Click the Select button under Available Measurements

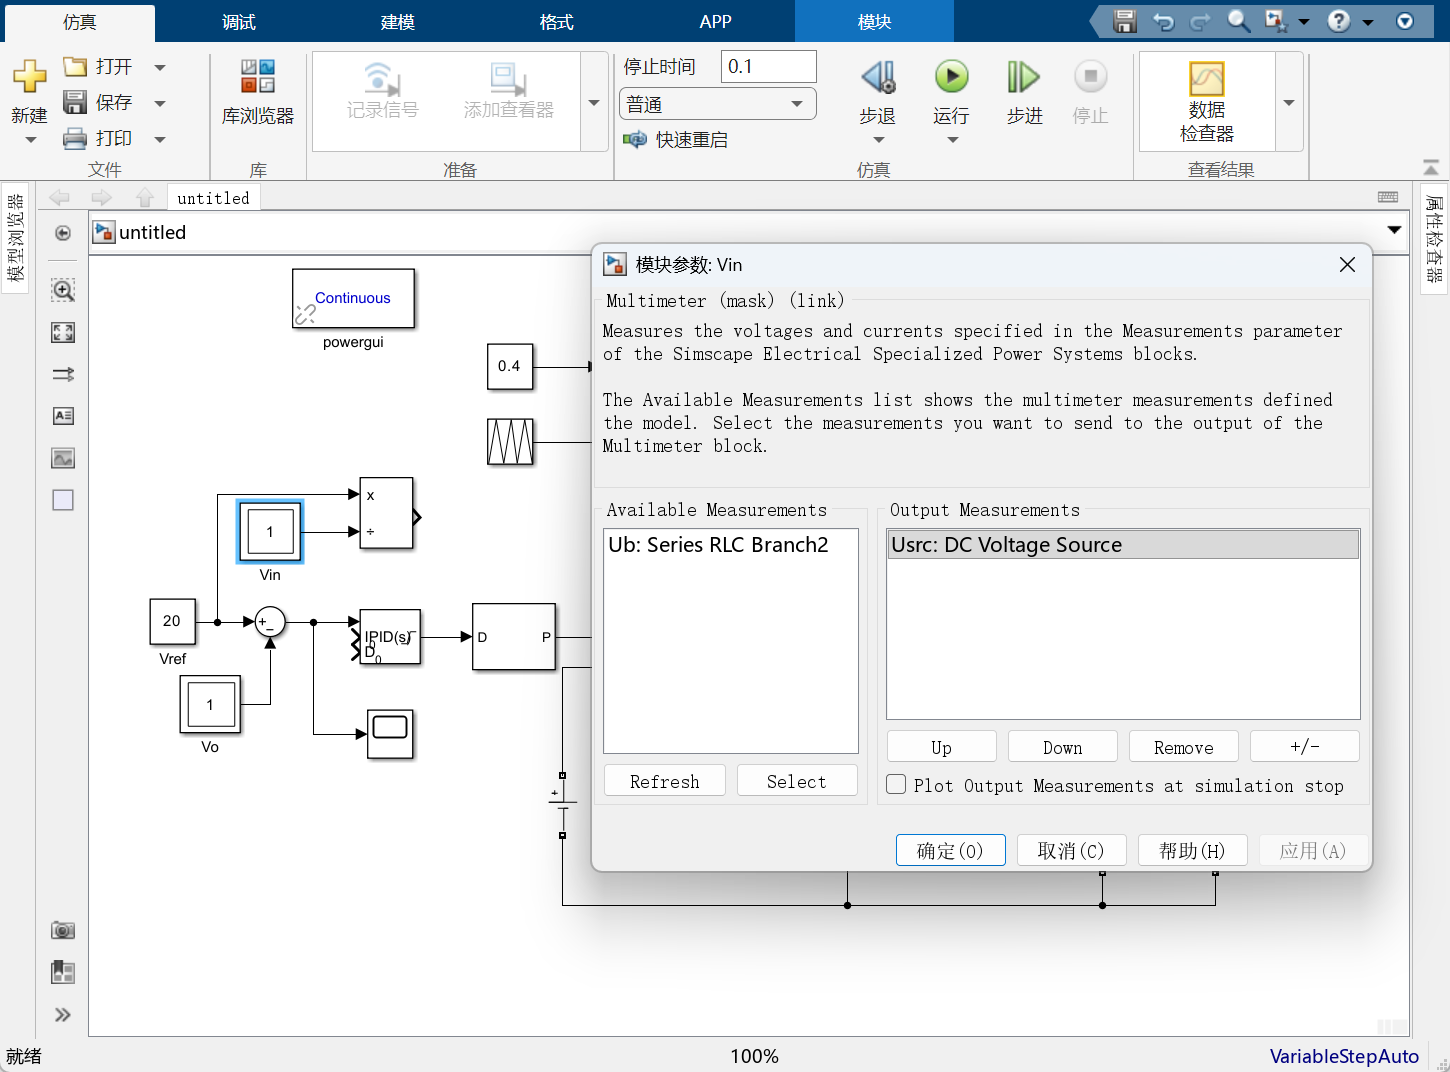point(797,781)
